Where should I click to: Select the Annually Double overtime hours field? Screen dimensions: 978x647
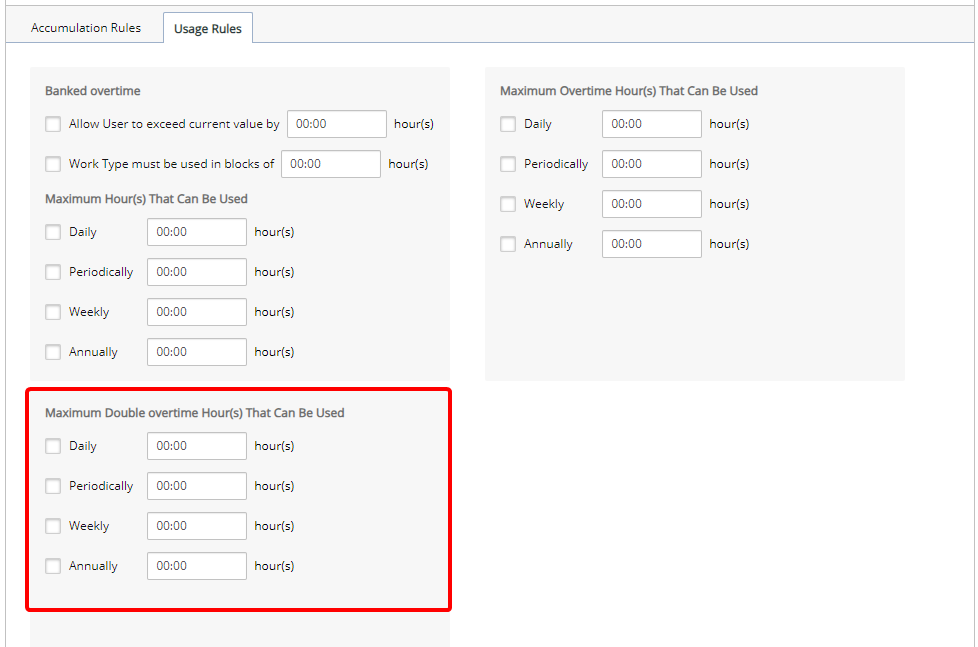197,566
